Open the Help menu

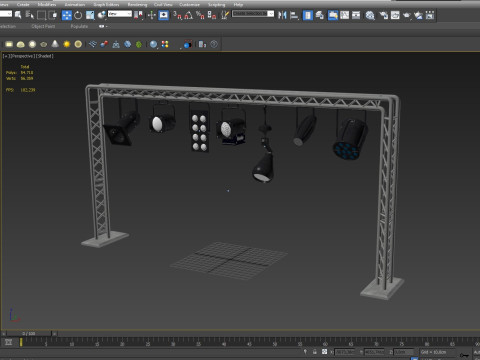238,4
